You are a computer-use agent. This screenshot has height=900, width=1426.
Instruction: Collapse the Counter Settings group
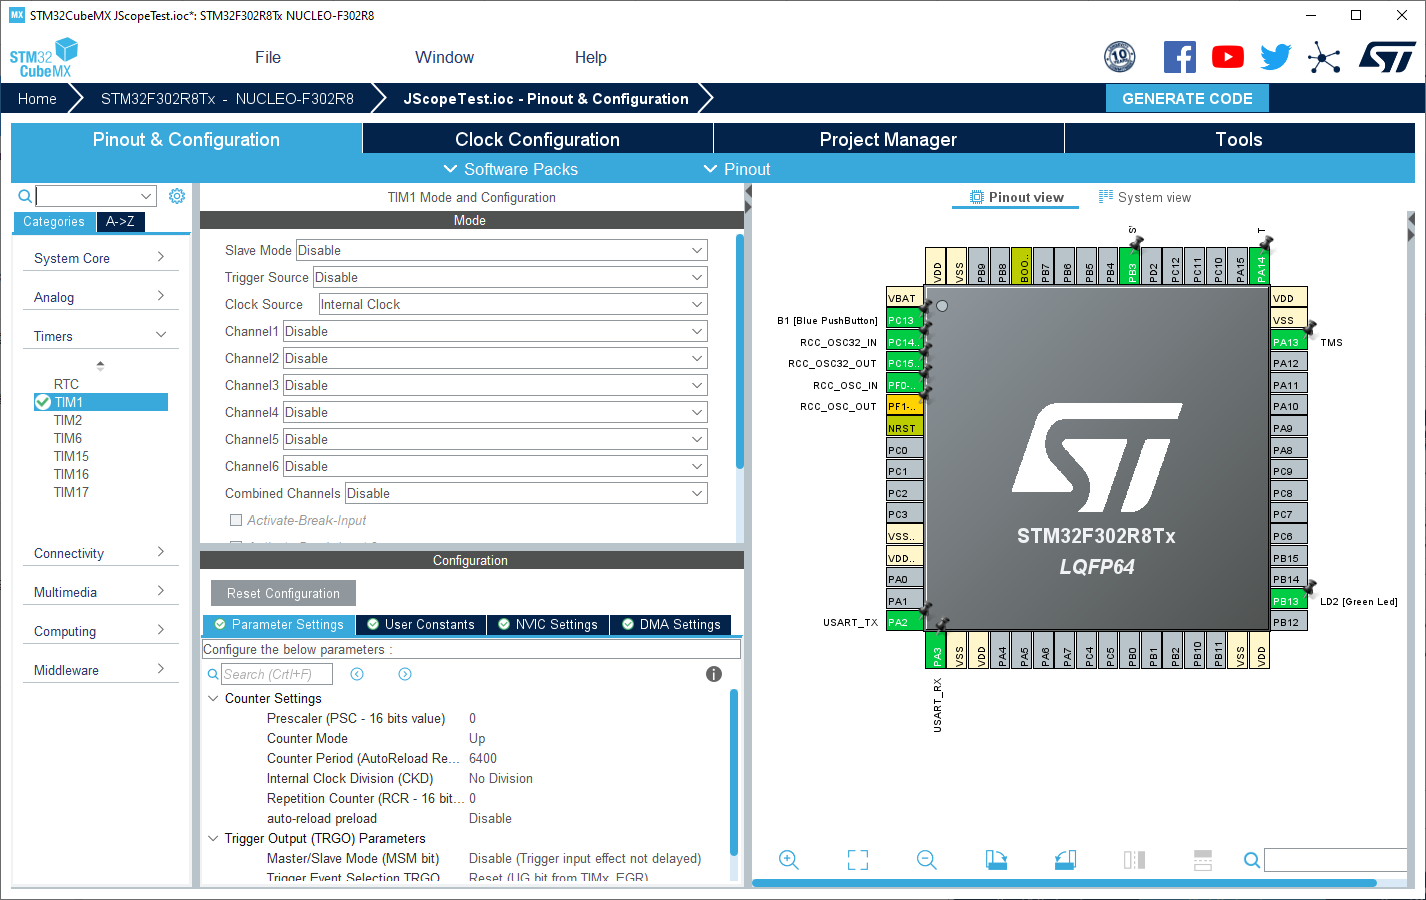213,698
